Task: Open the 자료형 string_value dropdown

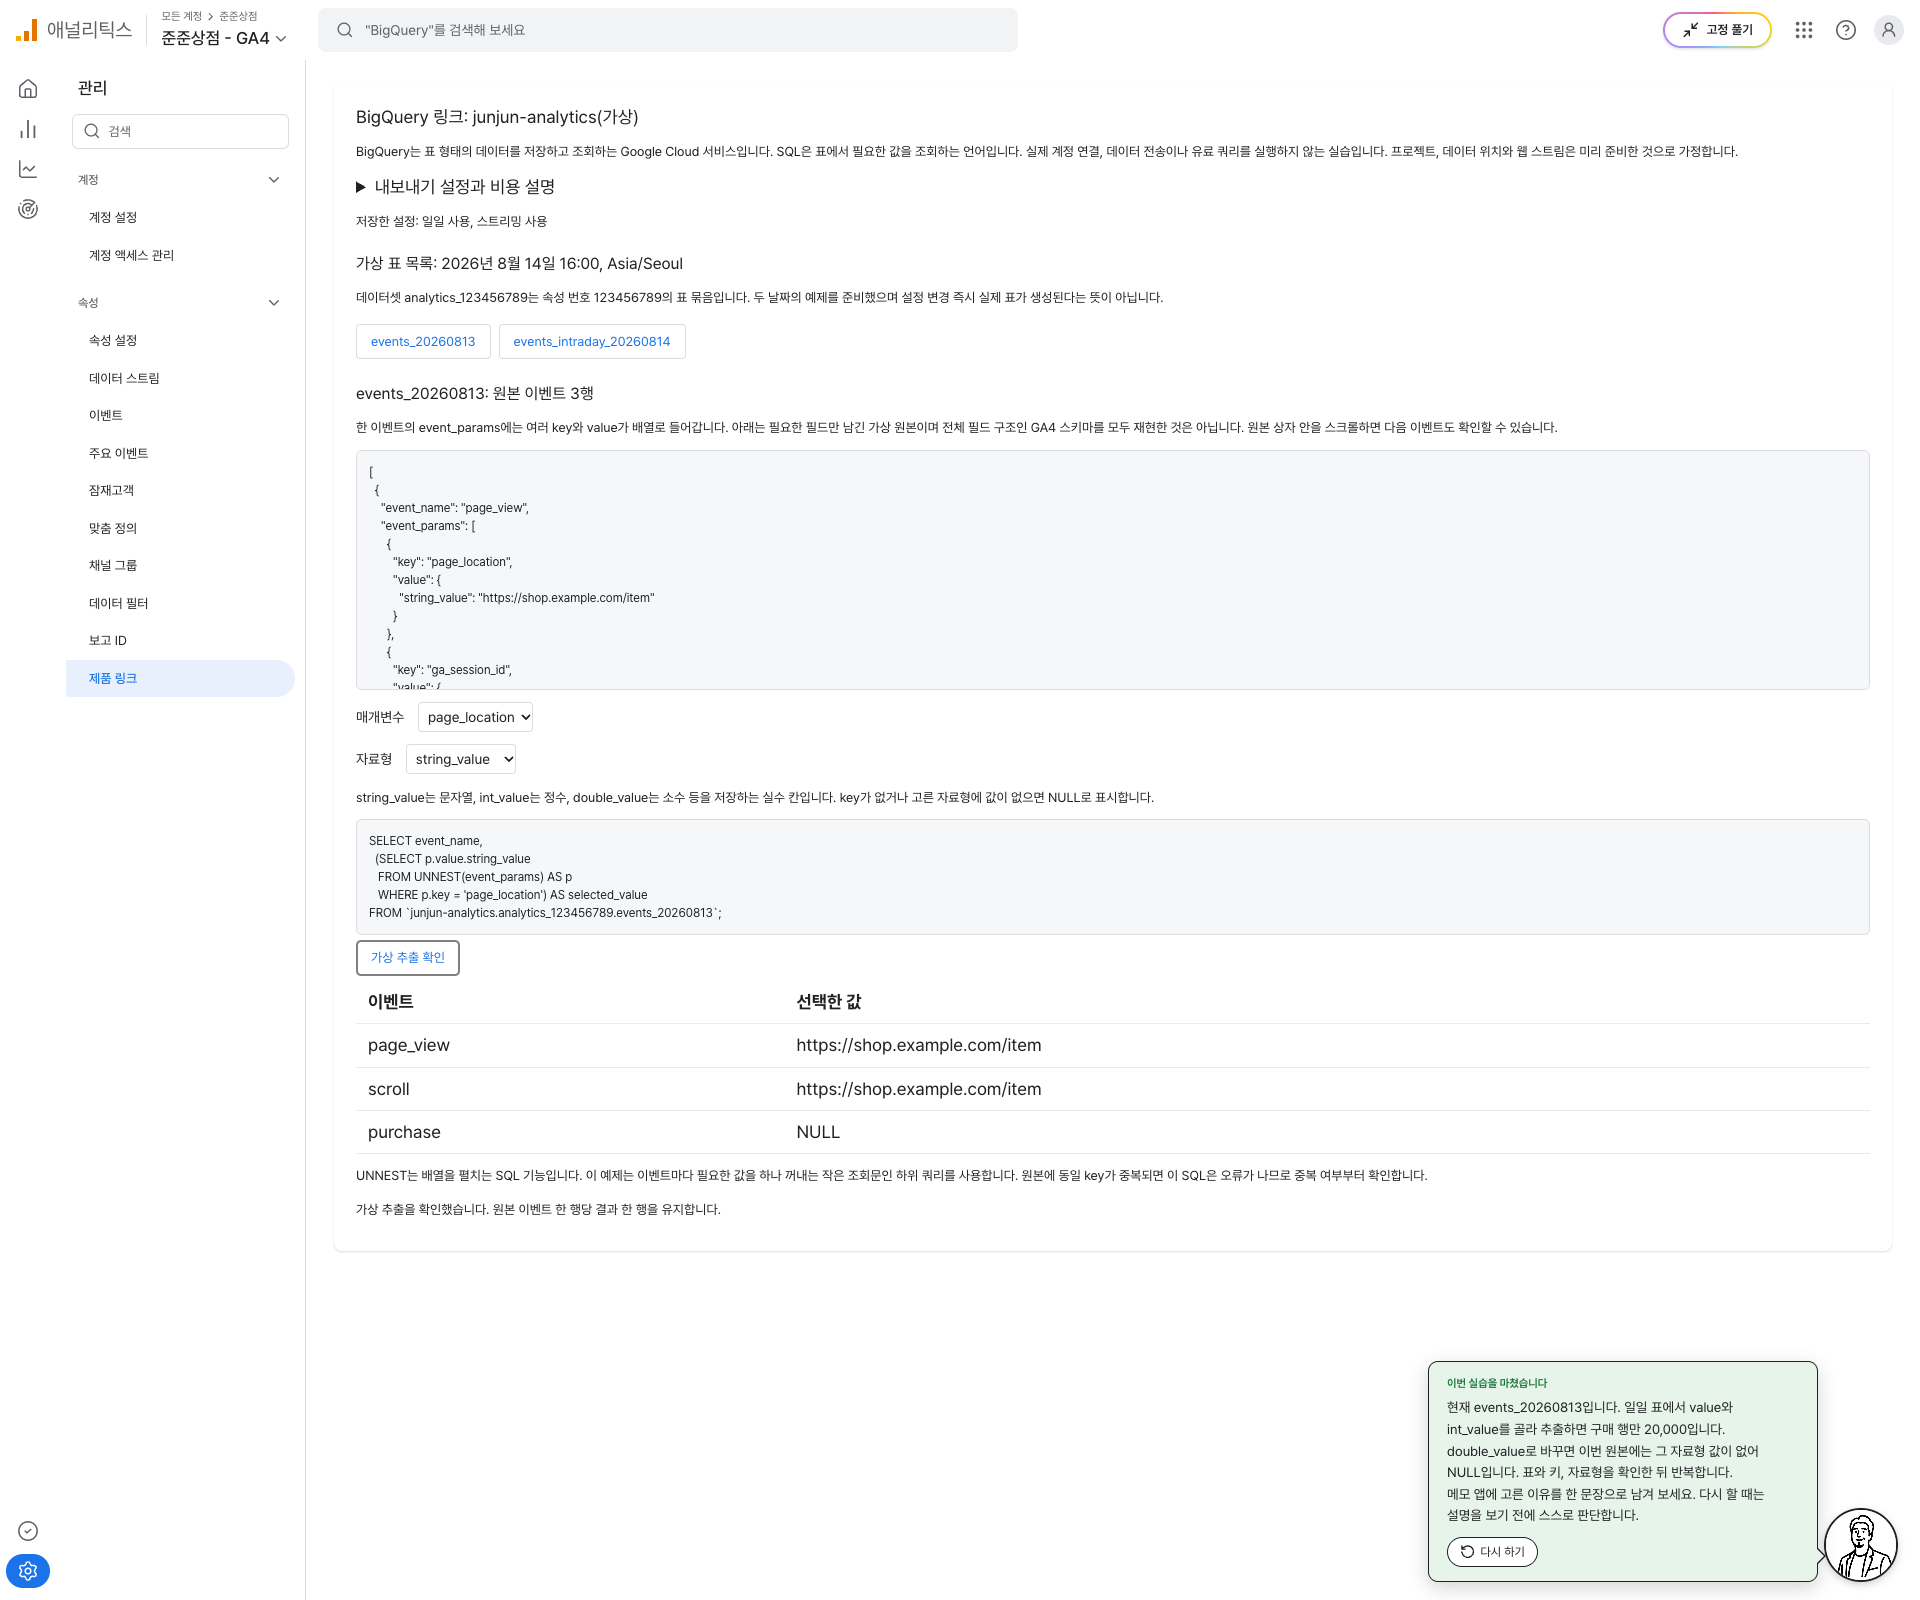Action: (x=461, y=759)
